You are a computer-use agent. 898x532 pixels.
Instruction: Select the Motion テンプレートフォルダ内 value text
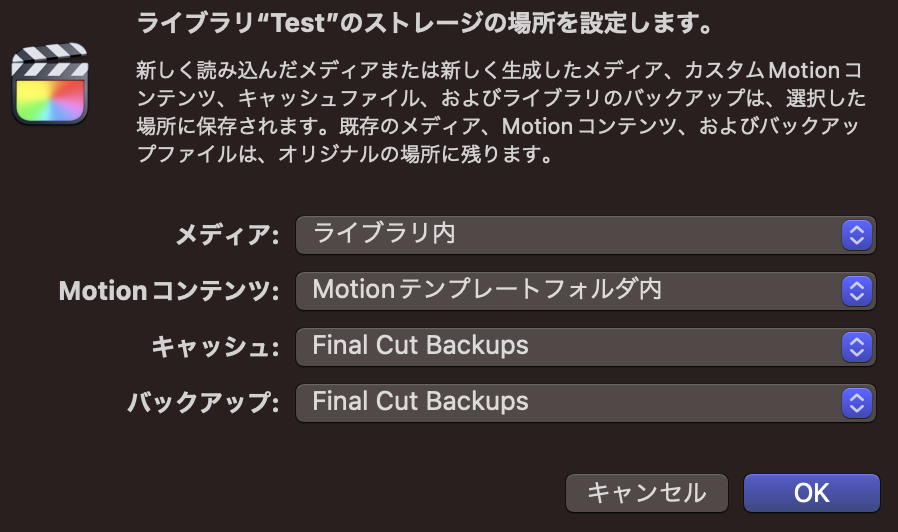pos(487,289)
